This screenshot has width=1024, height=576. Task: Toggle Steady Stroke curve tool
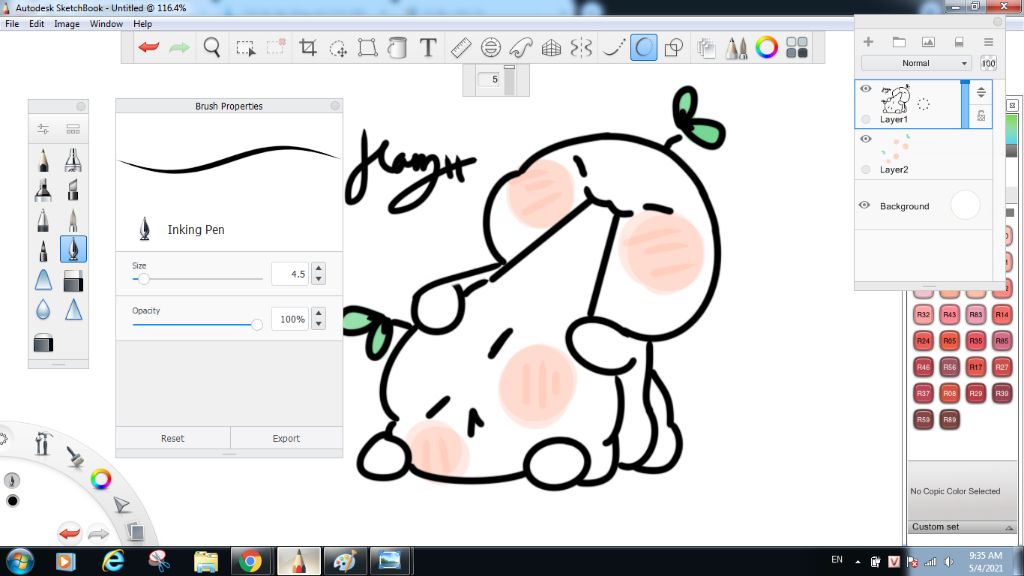pos(613,47)
